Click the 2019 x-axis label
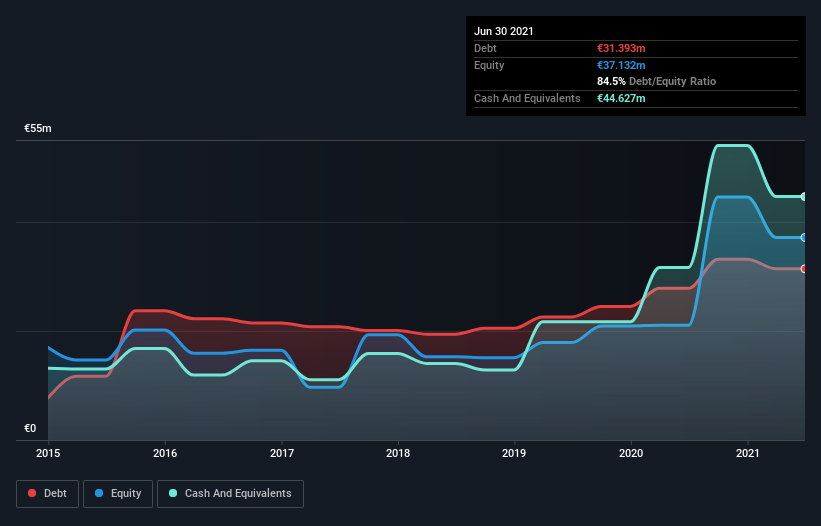This screenshot has height=526, width=821. tap(514, 453)
